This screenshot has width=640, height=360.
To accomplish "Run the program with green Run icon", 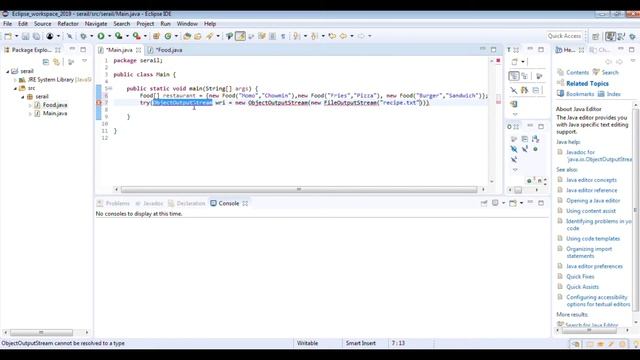I will (x=101, y=36).
